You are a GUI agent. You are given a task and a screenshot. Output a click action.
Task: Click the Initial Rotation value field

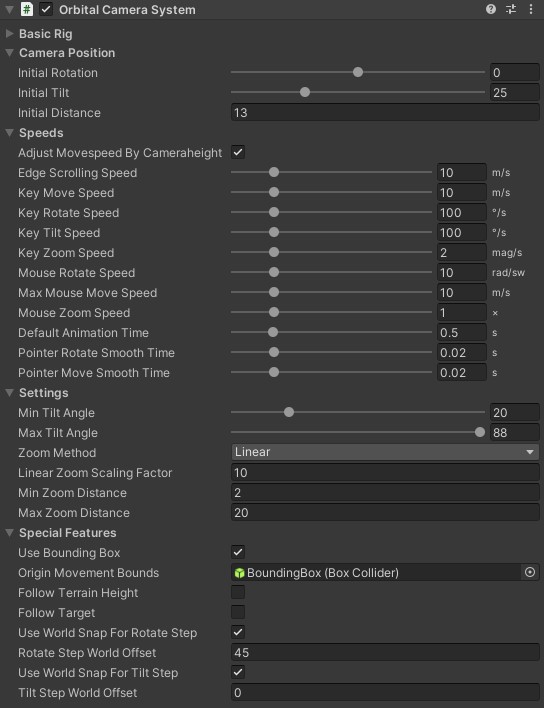[515, 72]
